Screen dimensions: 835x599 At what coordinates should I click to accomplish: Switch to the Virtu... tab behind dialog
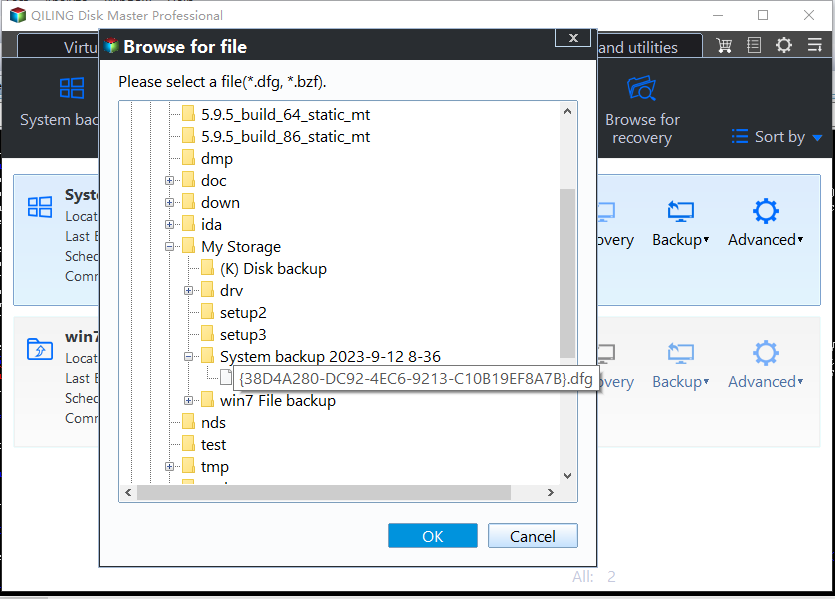[x=59, y=47]
